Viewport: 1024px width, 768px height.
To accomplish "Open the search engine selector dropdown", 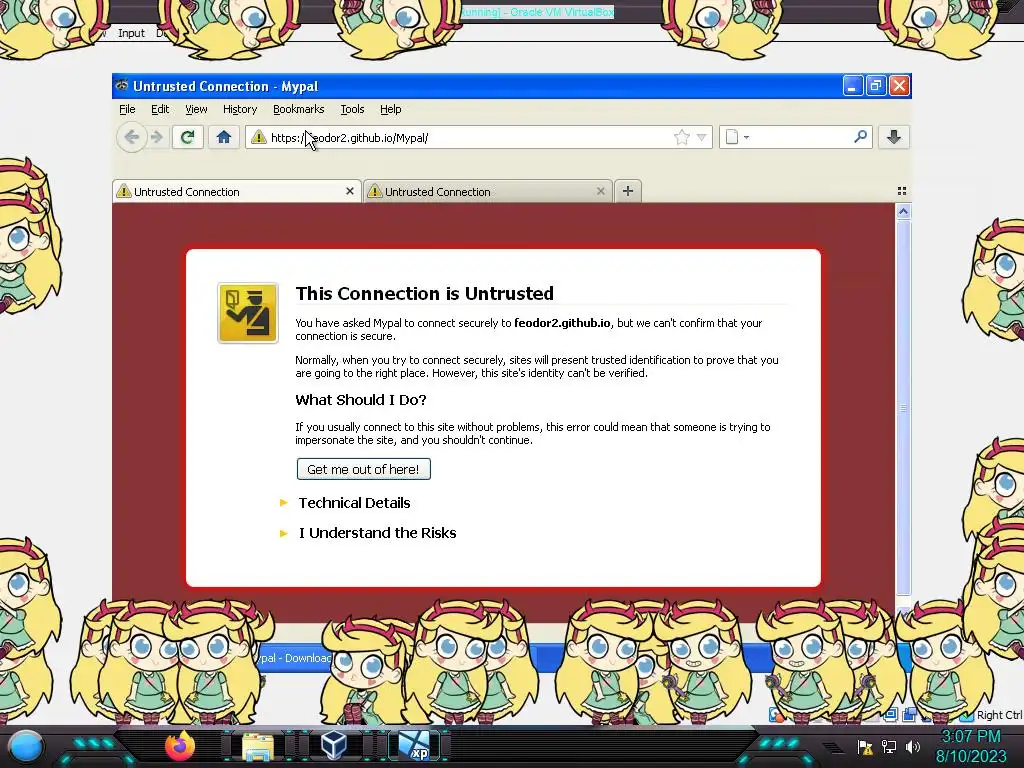I will click(737, 137).
